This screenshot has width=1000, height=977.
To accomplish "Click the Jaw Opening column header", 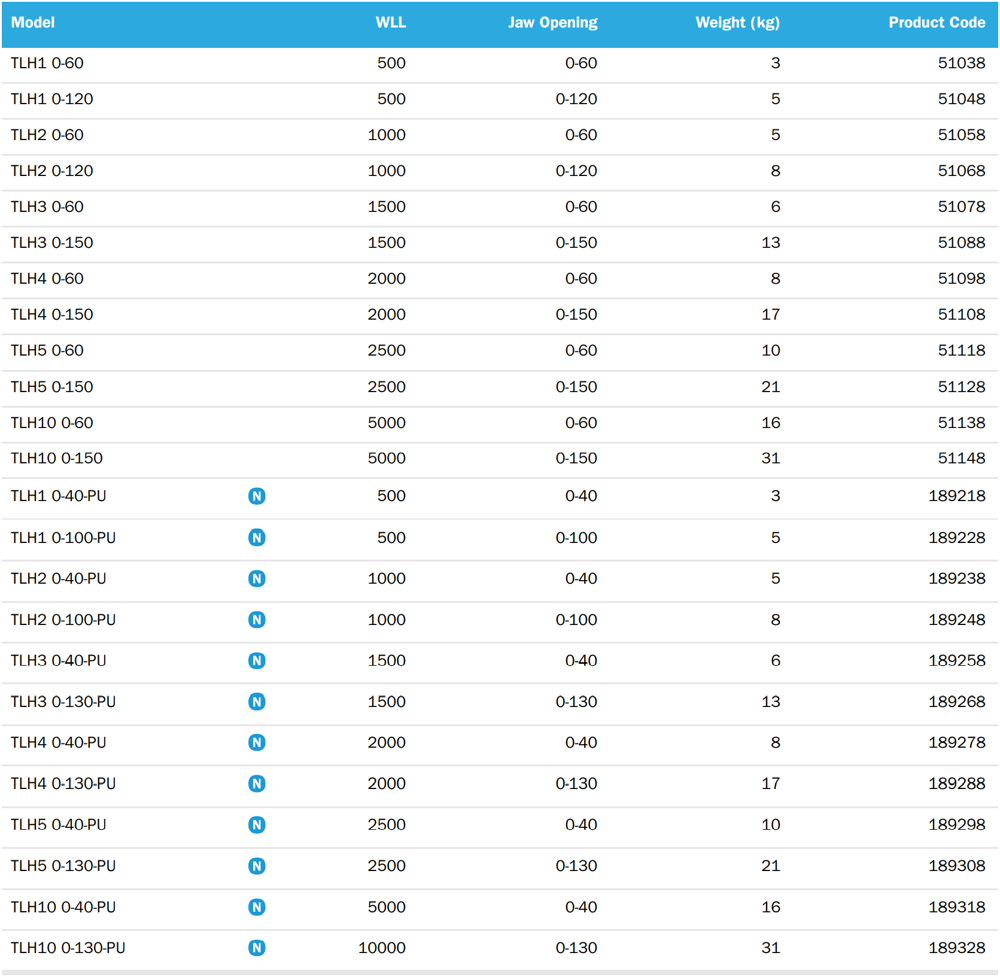I will pos(553,23).
